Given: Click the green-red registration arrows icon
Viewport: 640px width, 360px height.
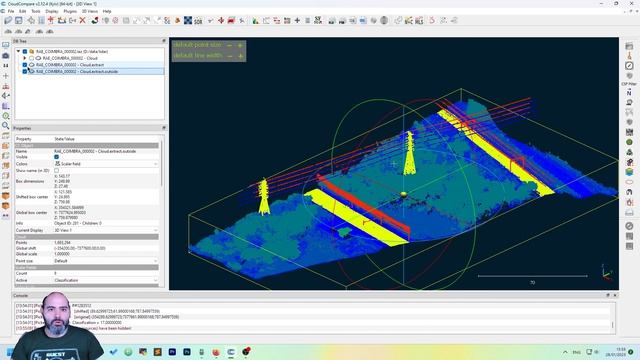Looking at the screenshot, I should [95, 20].
